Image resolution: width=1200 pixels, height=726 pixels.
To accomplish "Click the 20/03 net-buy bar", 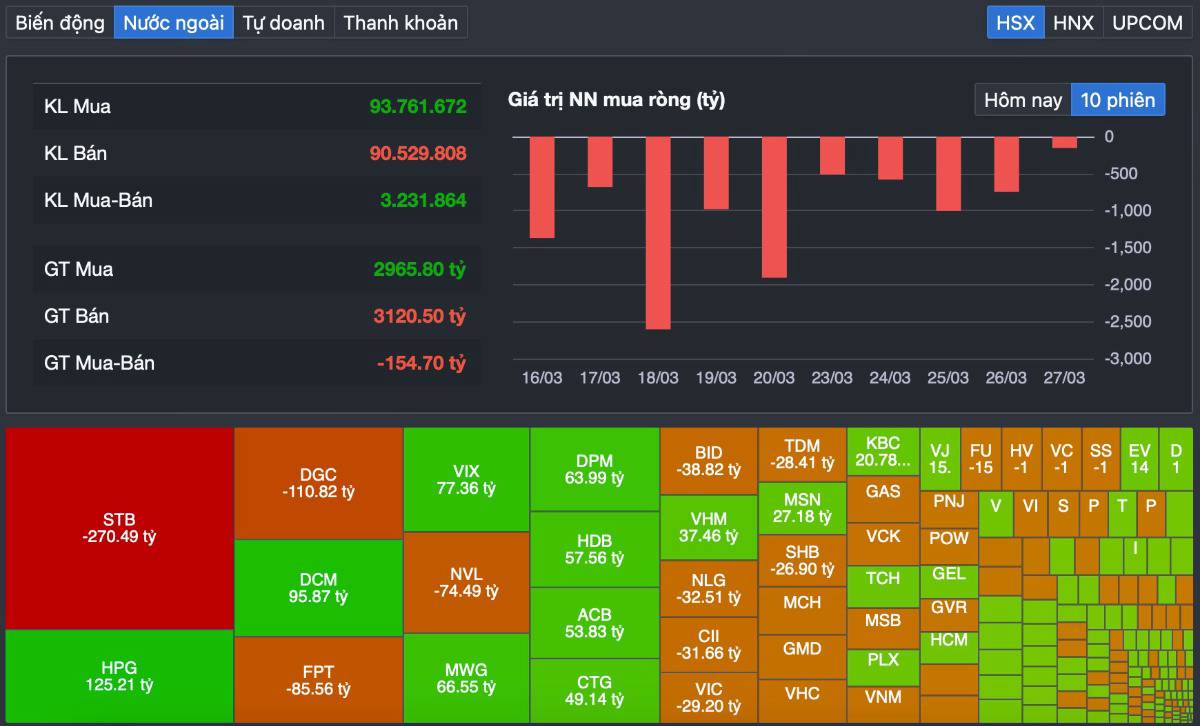I will click(774, 206).
